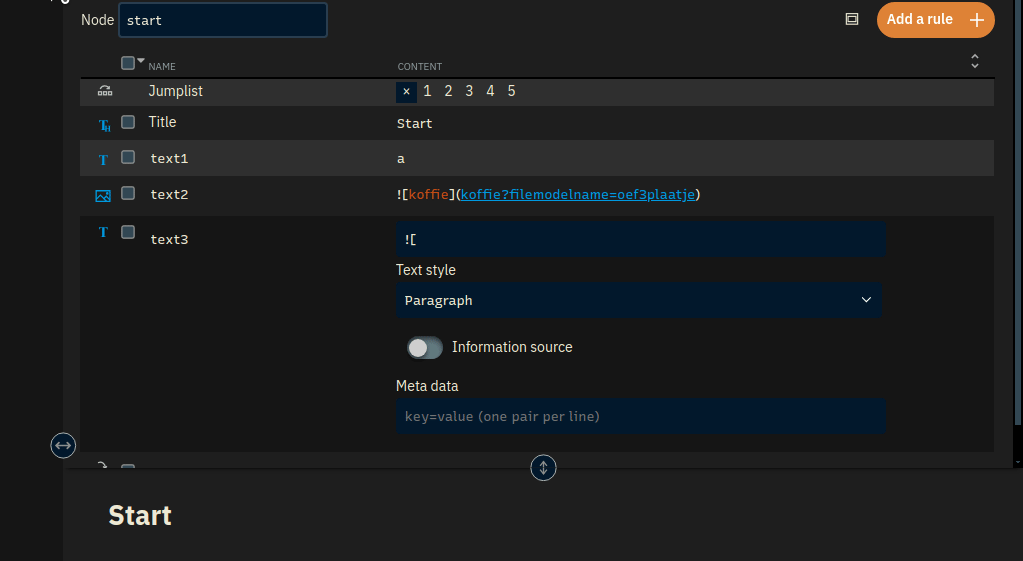Select the text2 row name

click(169, 194)
